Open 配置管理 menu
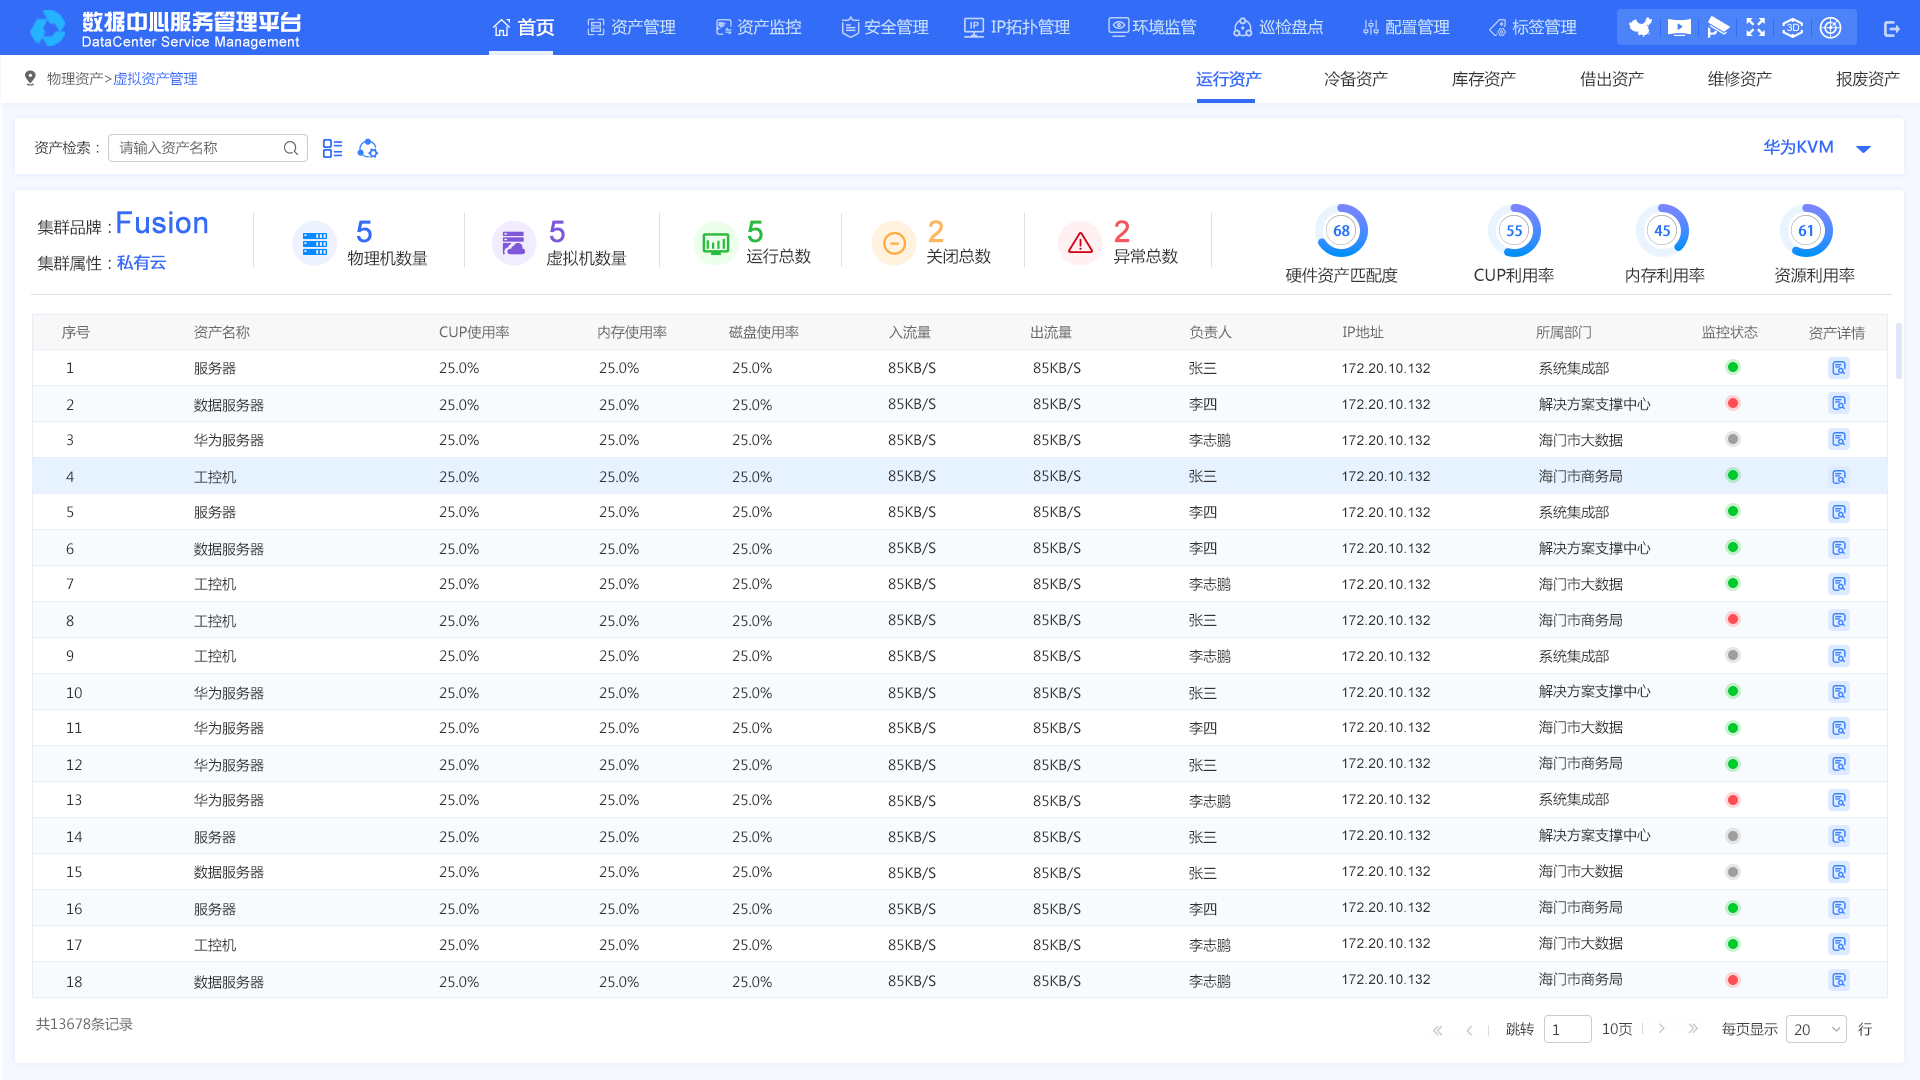1920x1080 pixels. point(1405,27)
